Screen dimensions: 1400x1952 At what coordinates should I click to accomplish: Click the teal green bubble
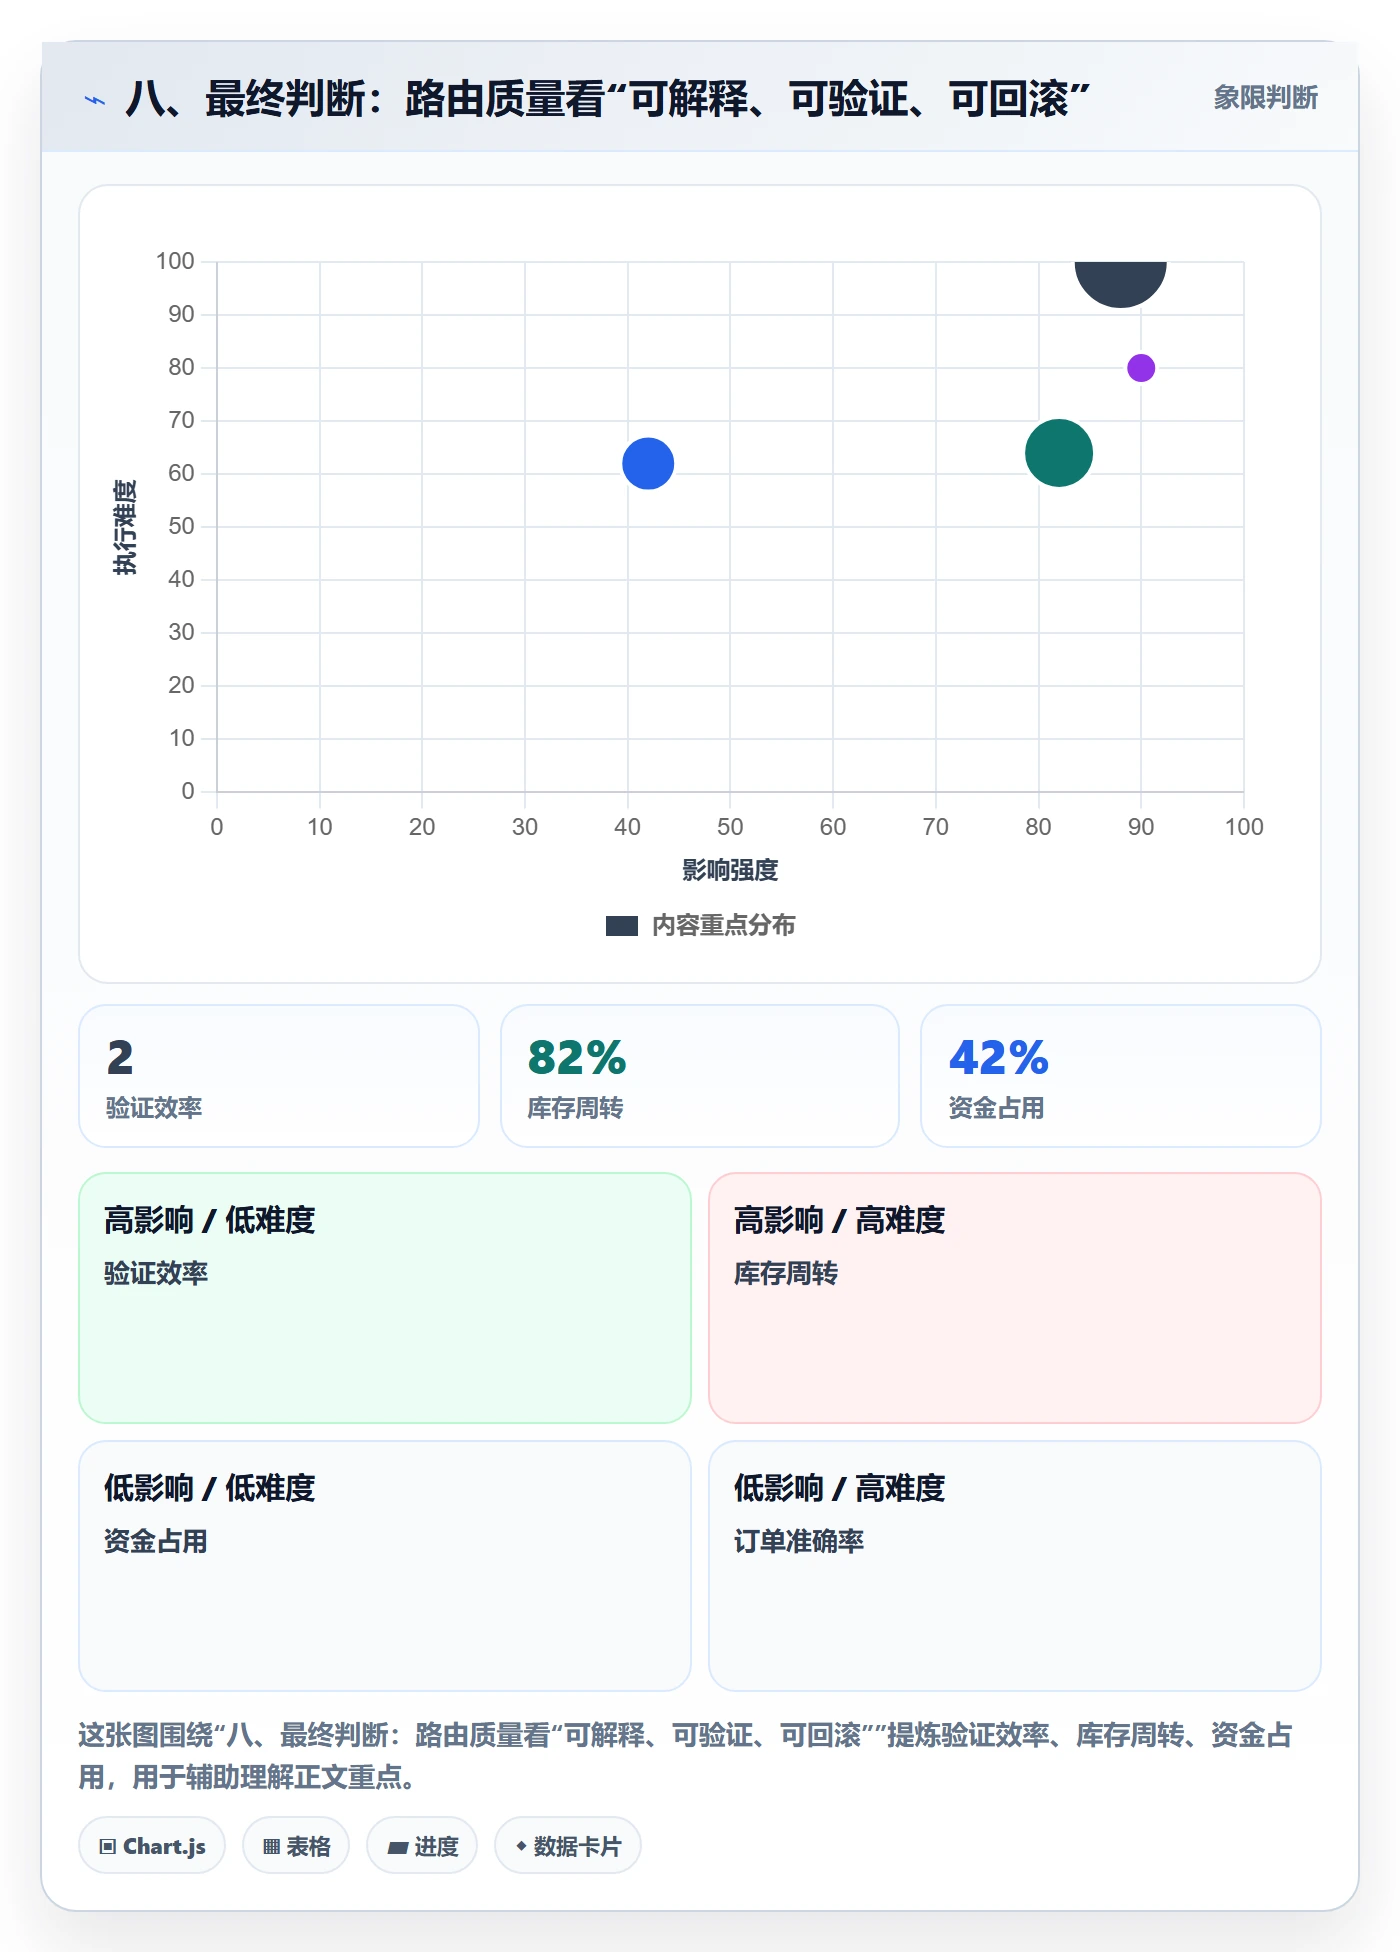click(1059, 453)
